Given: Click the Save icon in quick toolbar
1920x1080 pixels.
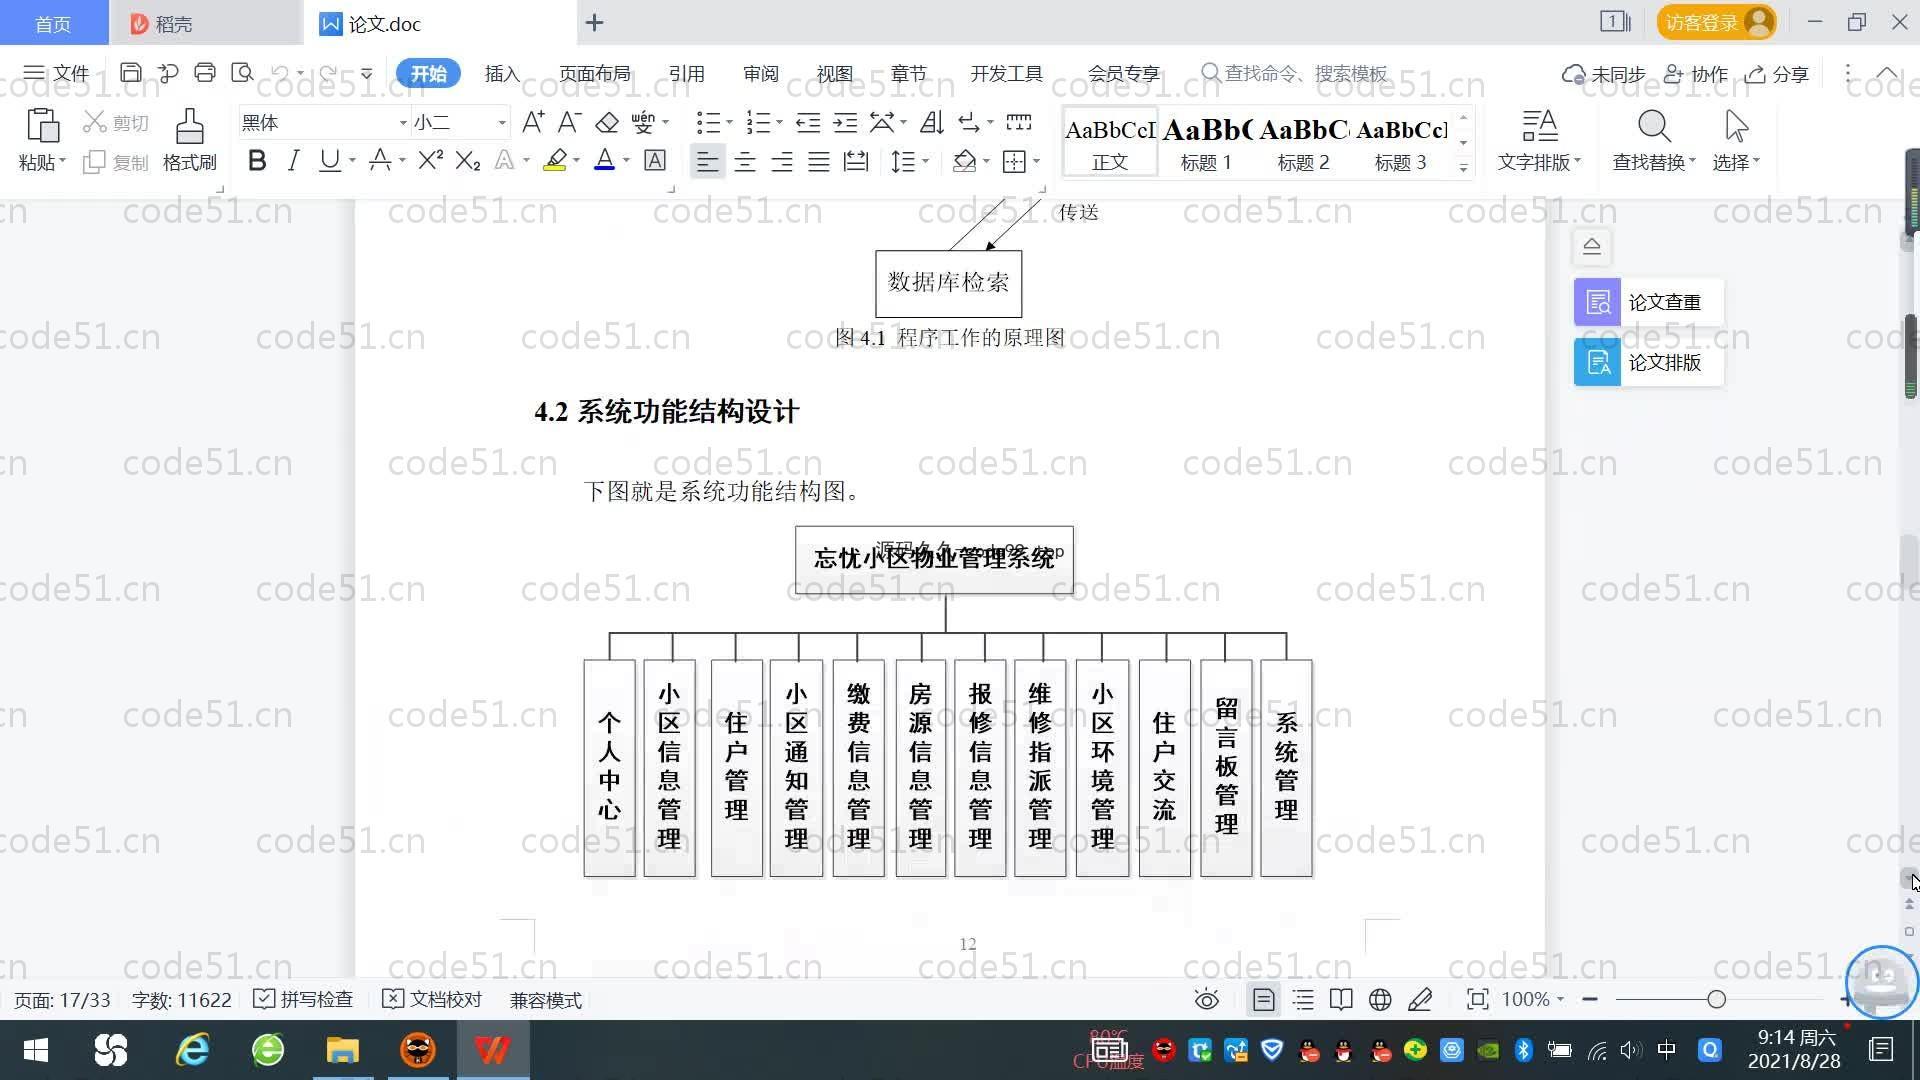Looking at the screenshot, I should (131, 73).
